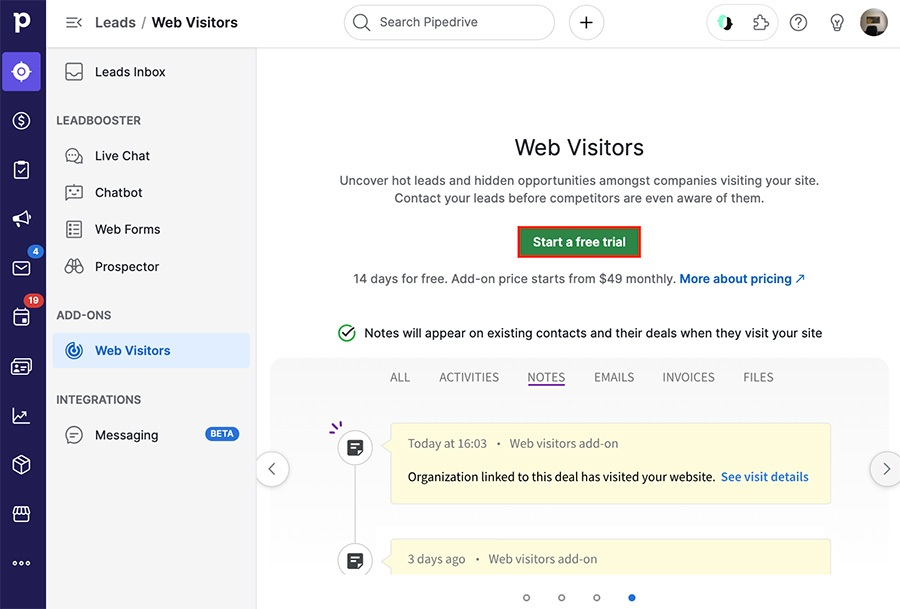This screenshot has width=900, height=609.
Task: Open the Help question mark icon
Action: click(798, 23)
